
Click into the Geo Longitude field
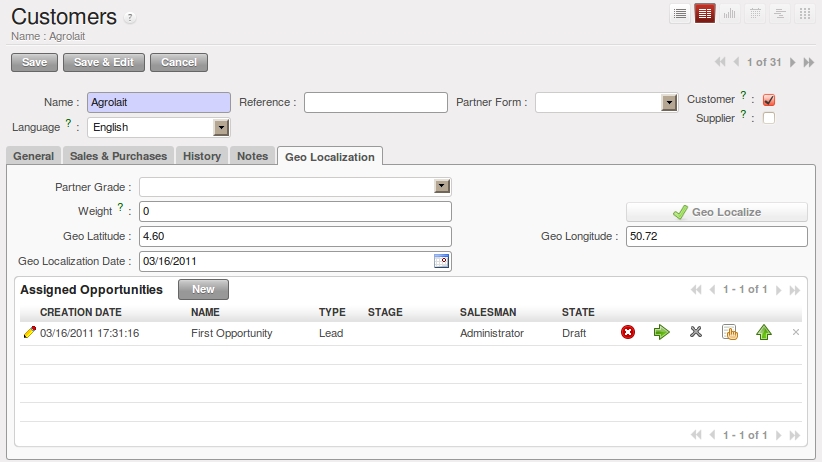coord(716,236)
